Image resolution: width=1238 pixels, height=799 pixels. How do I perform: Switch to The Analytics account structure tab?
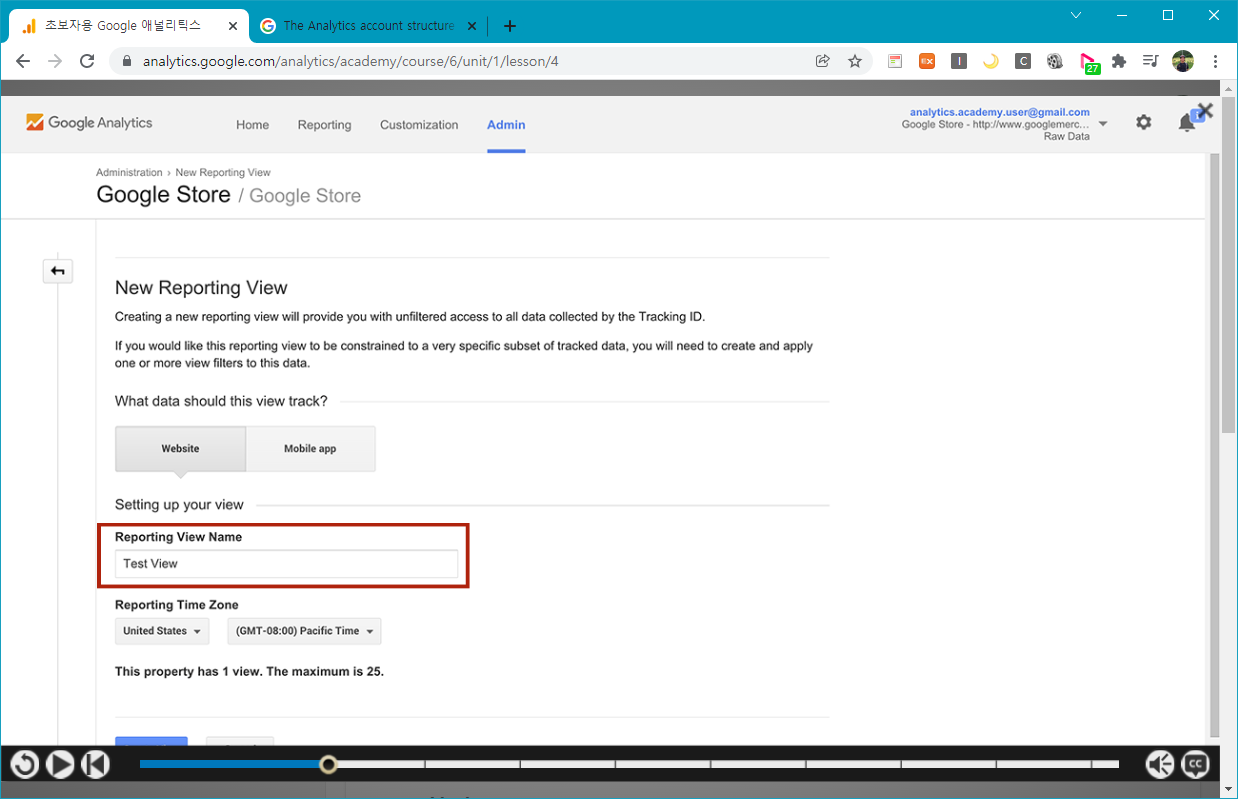pyautogui.click(x=369, y=26)
